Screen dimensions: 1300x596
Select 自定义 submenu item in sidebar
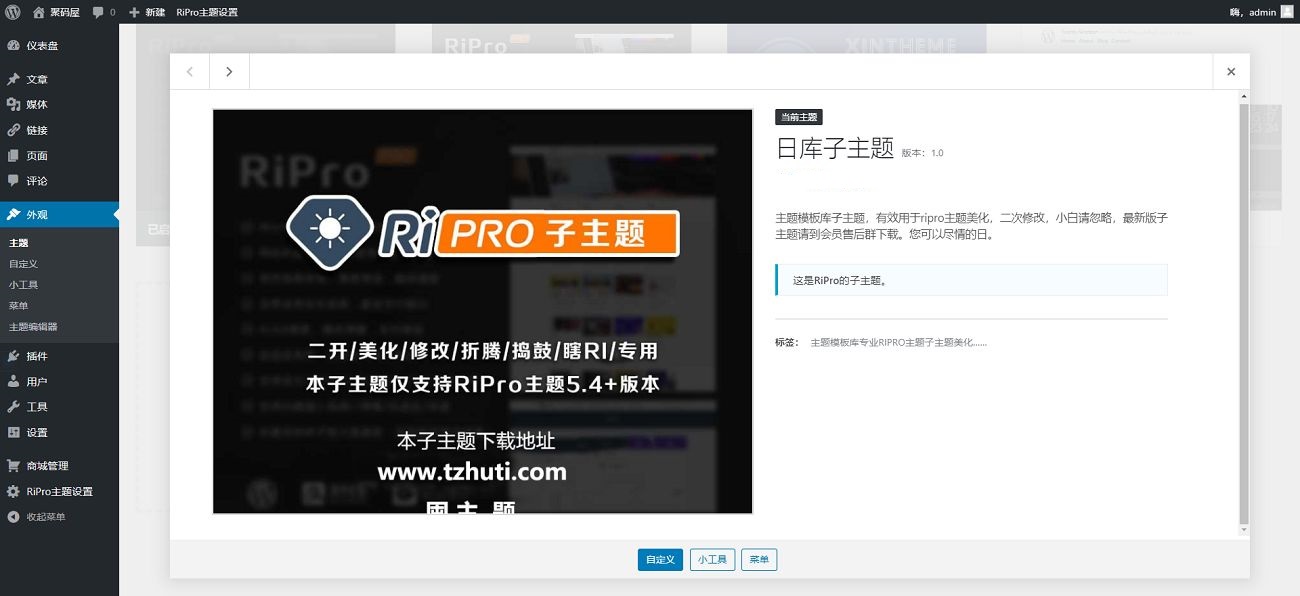click(24, 264)
